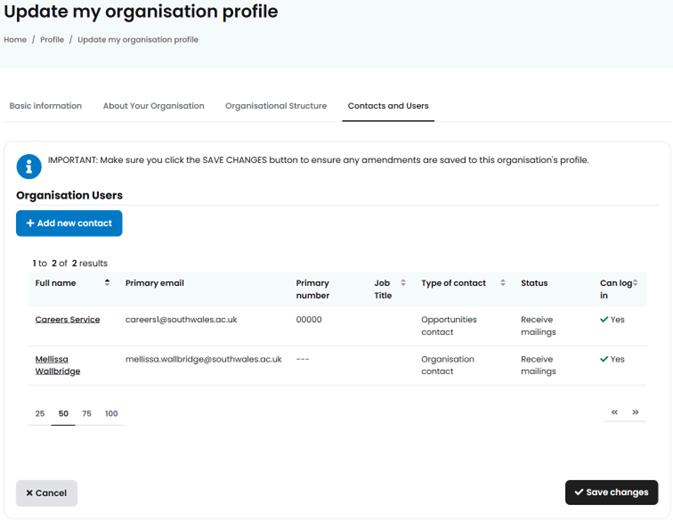Click the Cancel button
Screen dimensions: 673x521
(x=46, y=493)
